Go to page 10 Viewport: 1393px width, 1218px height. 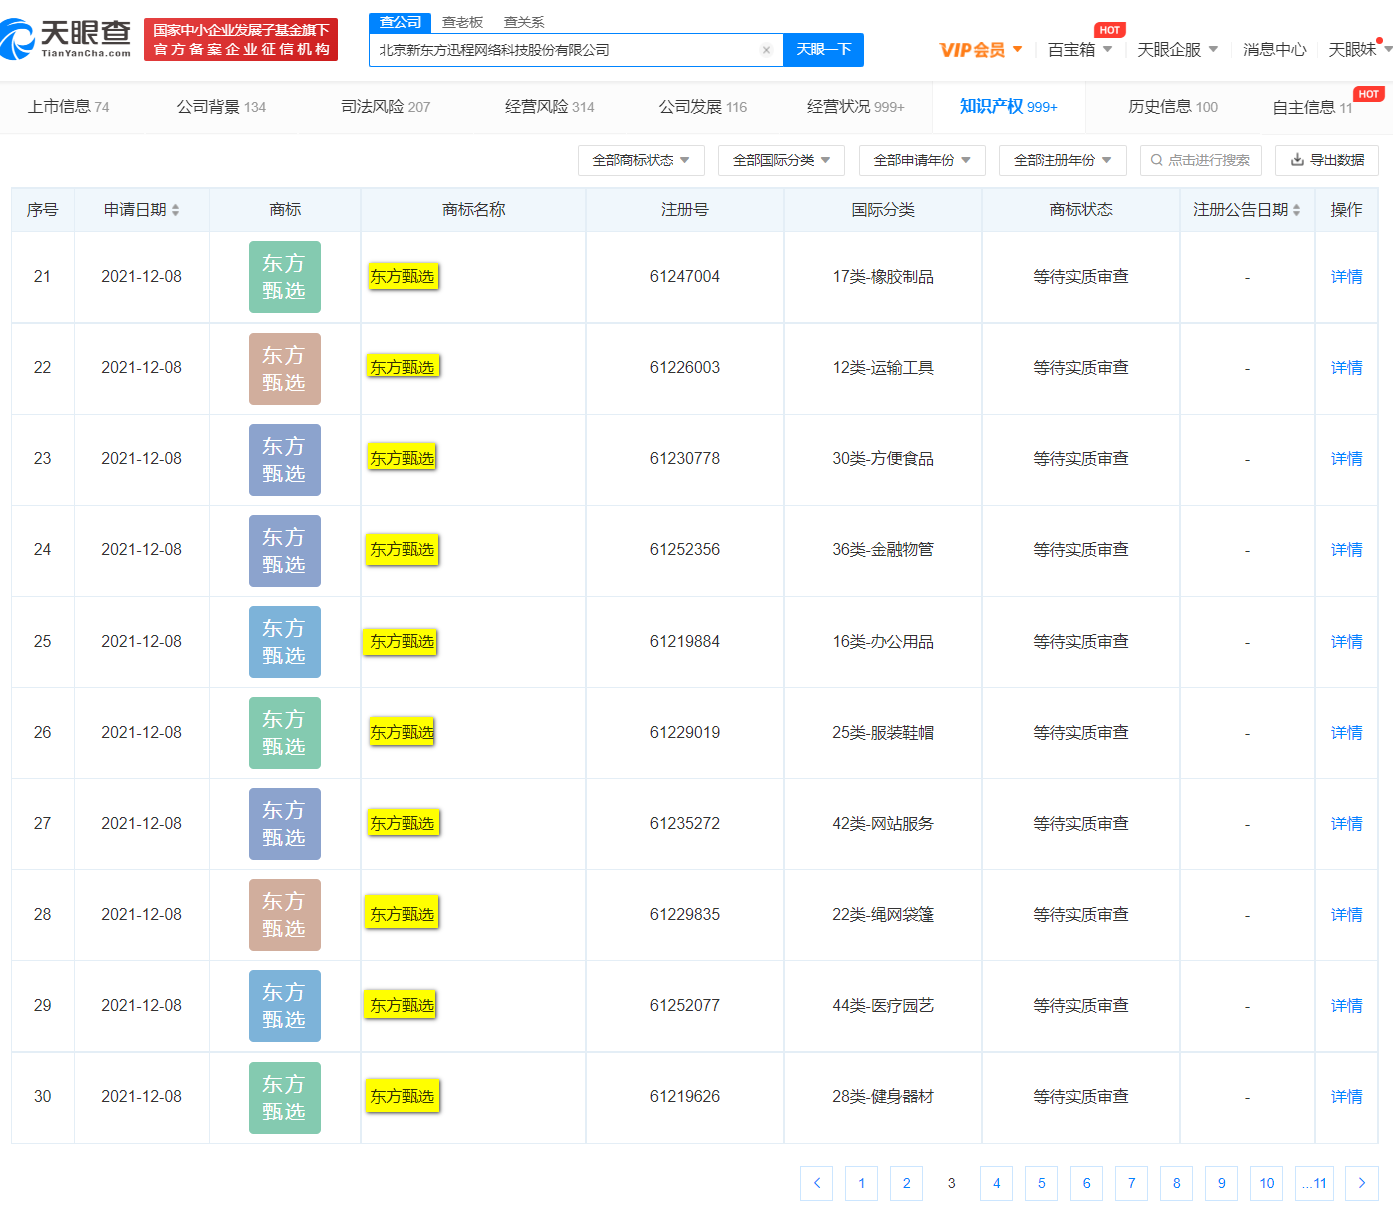1266,1183
